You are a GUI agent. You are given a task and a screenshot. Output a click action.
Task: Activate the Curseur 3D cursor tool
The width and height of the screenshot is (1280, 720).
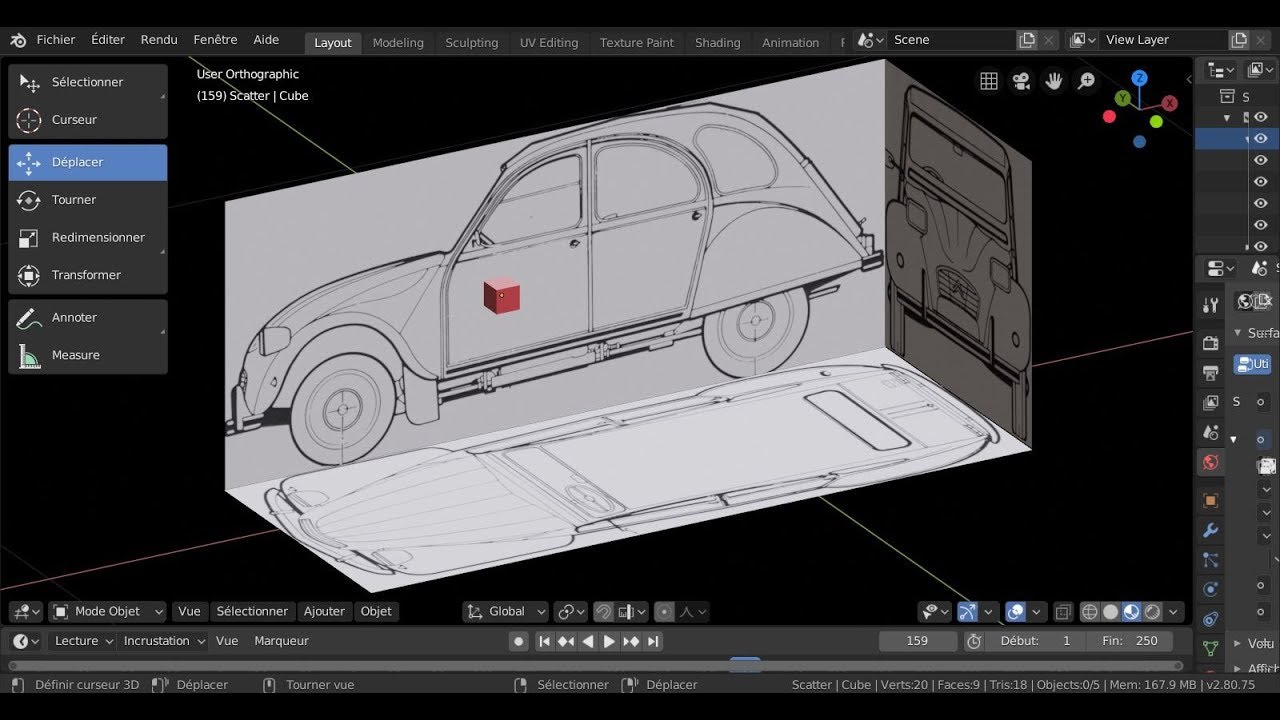click(x=88, y=120)
